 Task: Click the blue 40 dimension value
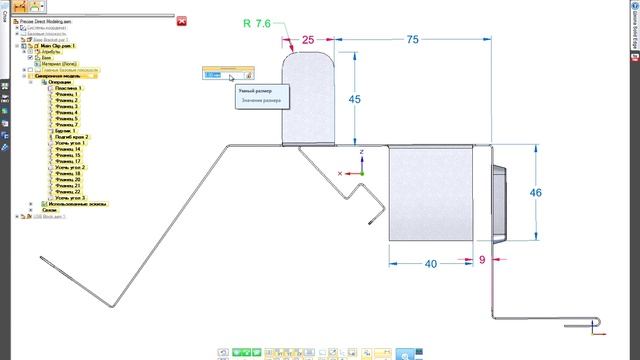[x=431, y=264]
